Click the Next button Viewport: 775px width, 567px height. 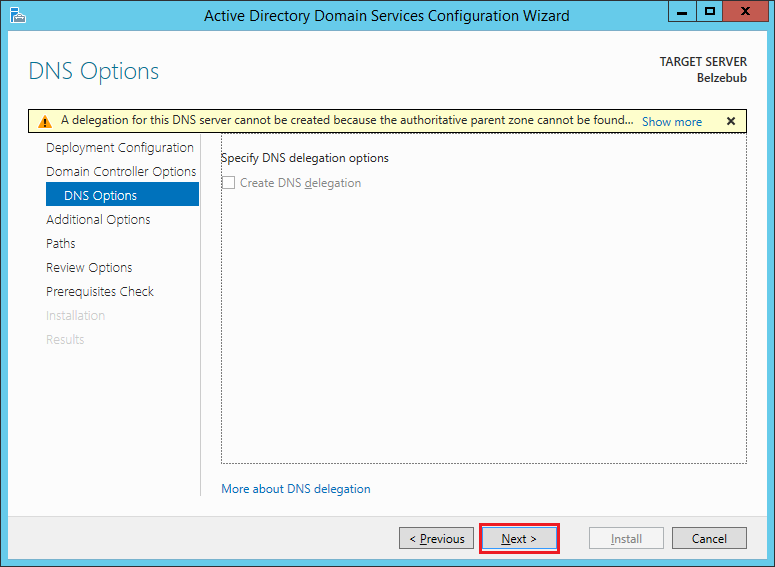coord(519,538)
